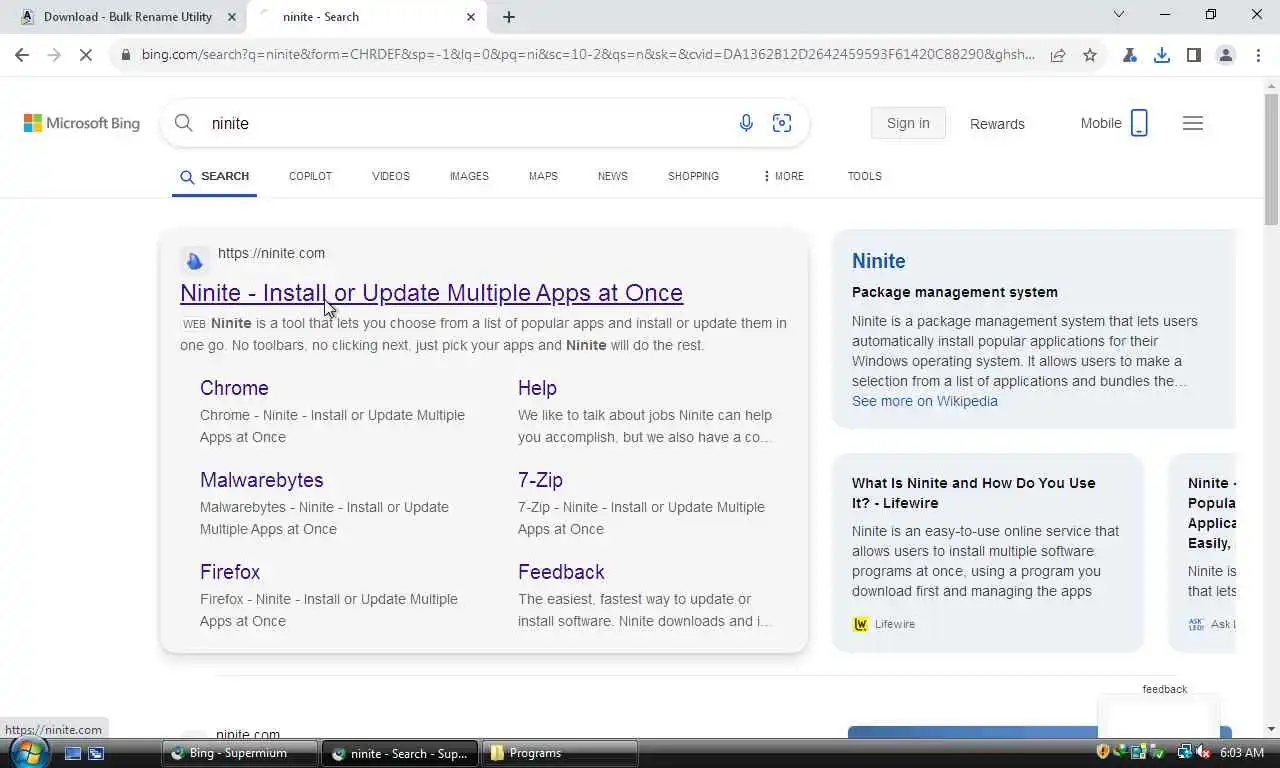Expand the MORE search categories menu
1280x768 pixels.
(783, 176)
